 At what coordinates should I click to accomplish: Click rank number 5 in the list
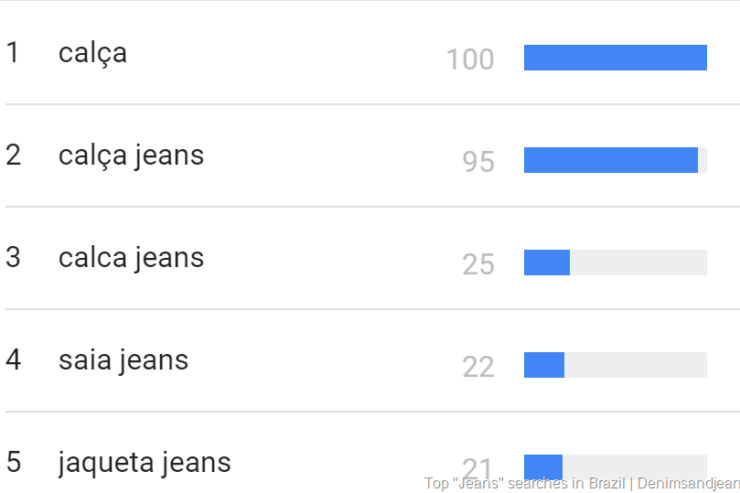13,463
